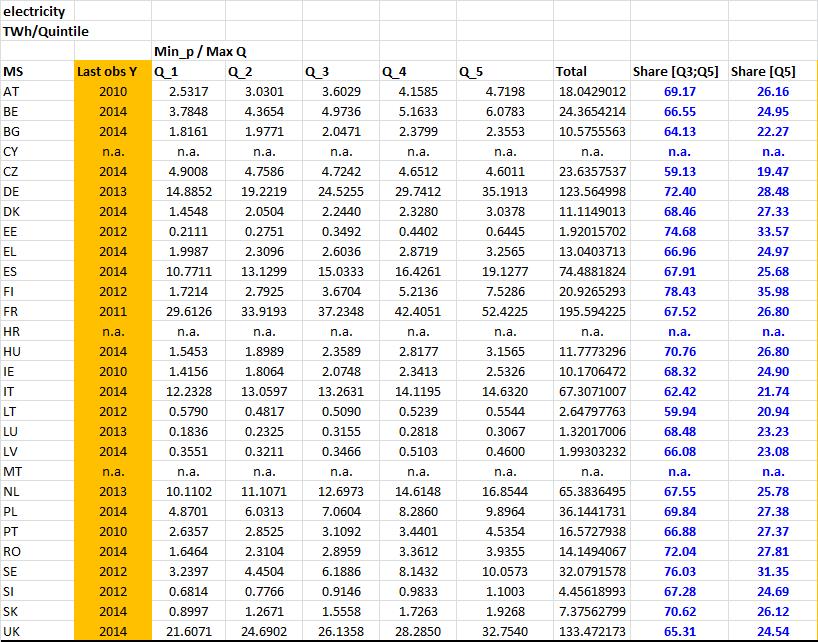
Task: Click the orange 2010 cell in AT row
Action: (113, 91)
